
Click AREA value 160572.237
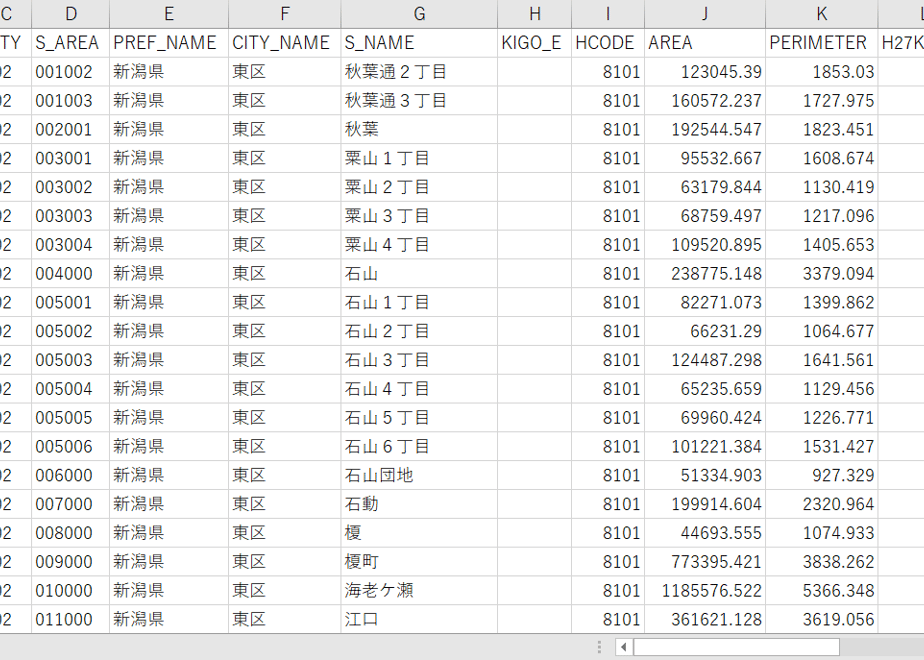705,101
